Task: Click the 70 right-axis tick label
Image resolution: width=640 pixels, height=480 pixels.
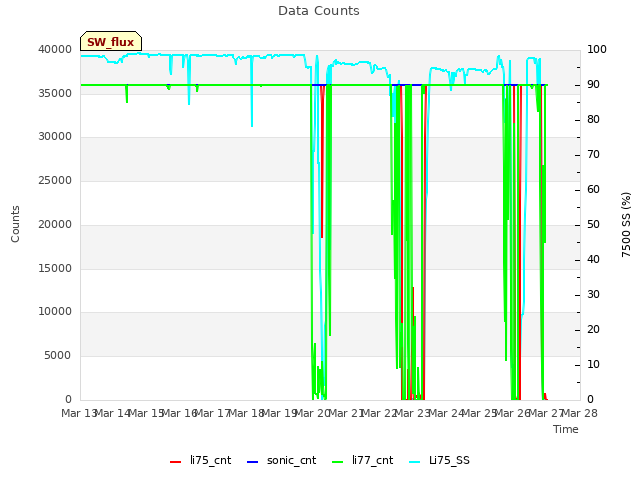Action: click(593, 154)
